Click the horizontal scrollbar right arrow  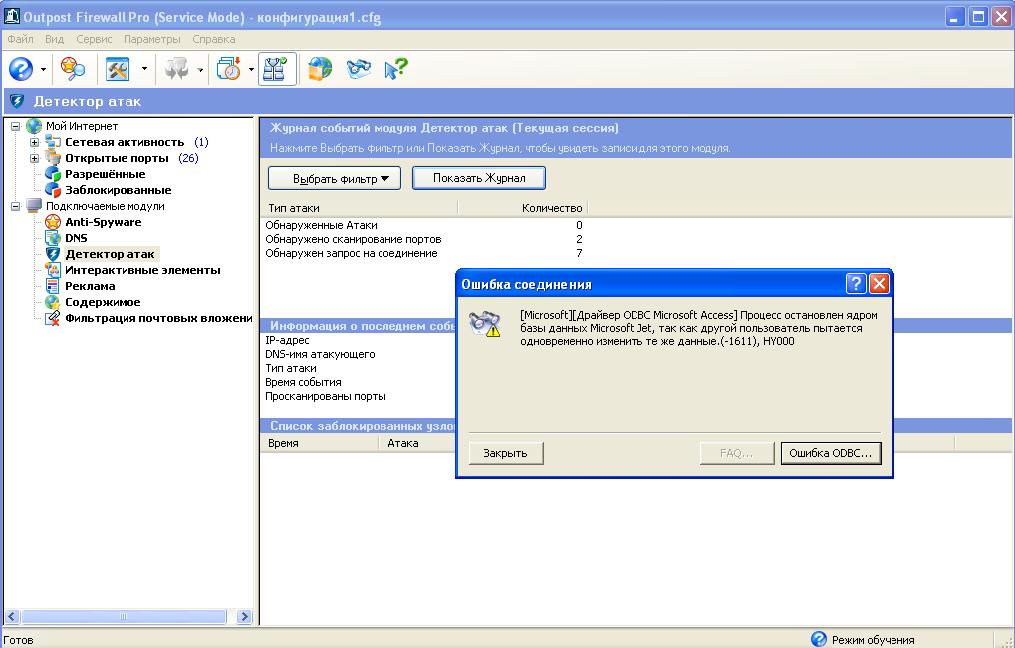pyautogui.click(x=244, y=616)
